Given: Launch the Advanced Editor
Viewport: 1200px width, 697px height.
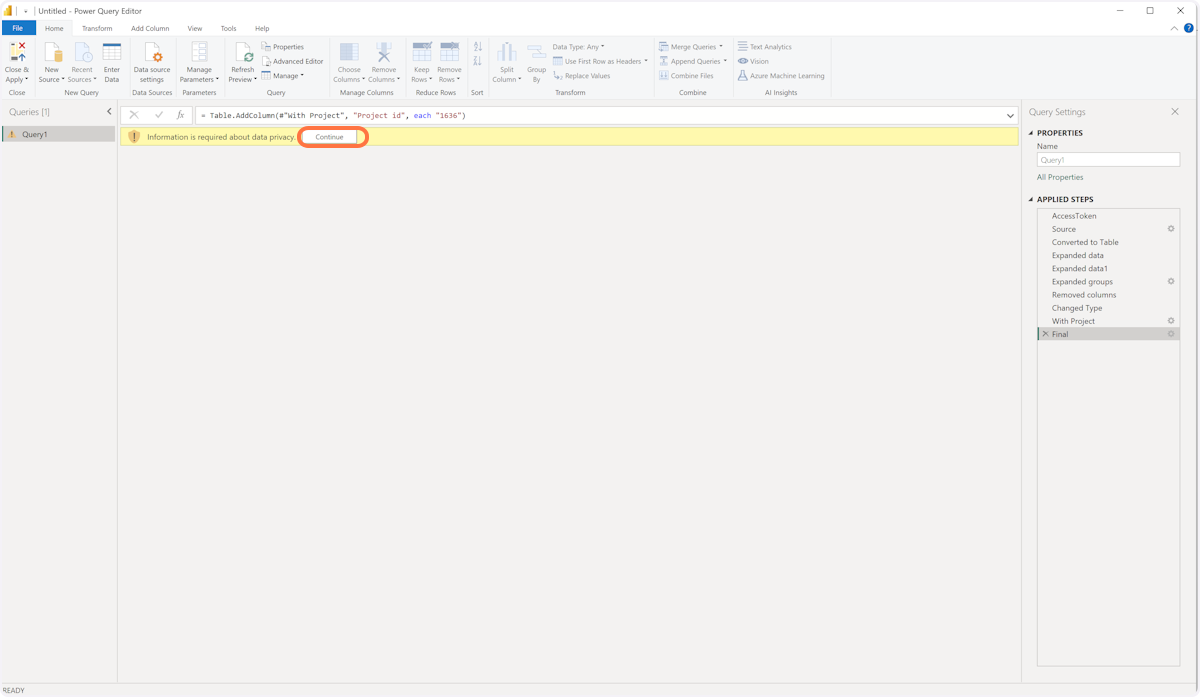Looking at the screenshot, I should click(x=292, y=61).
